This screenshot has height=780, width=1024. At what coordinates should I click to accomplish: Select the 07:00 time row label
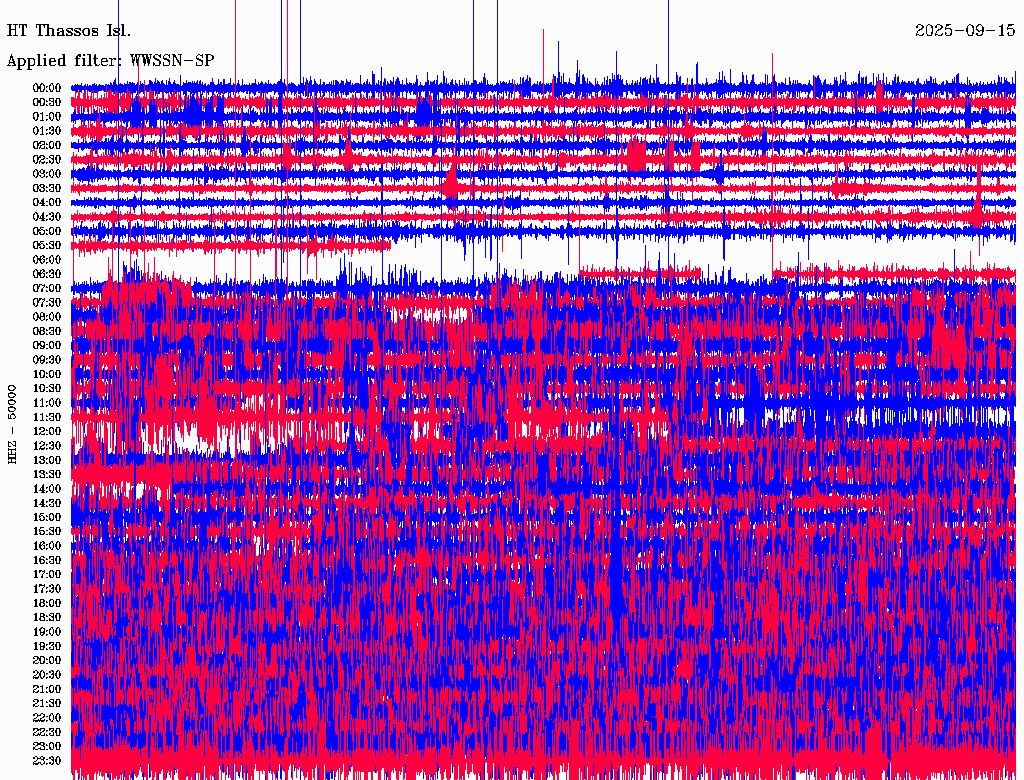tap(47, 288)
